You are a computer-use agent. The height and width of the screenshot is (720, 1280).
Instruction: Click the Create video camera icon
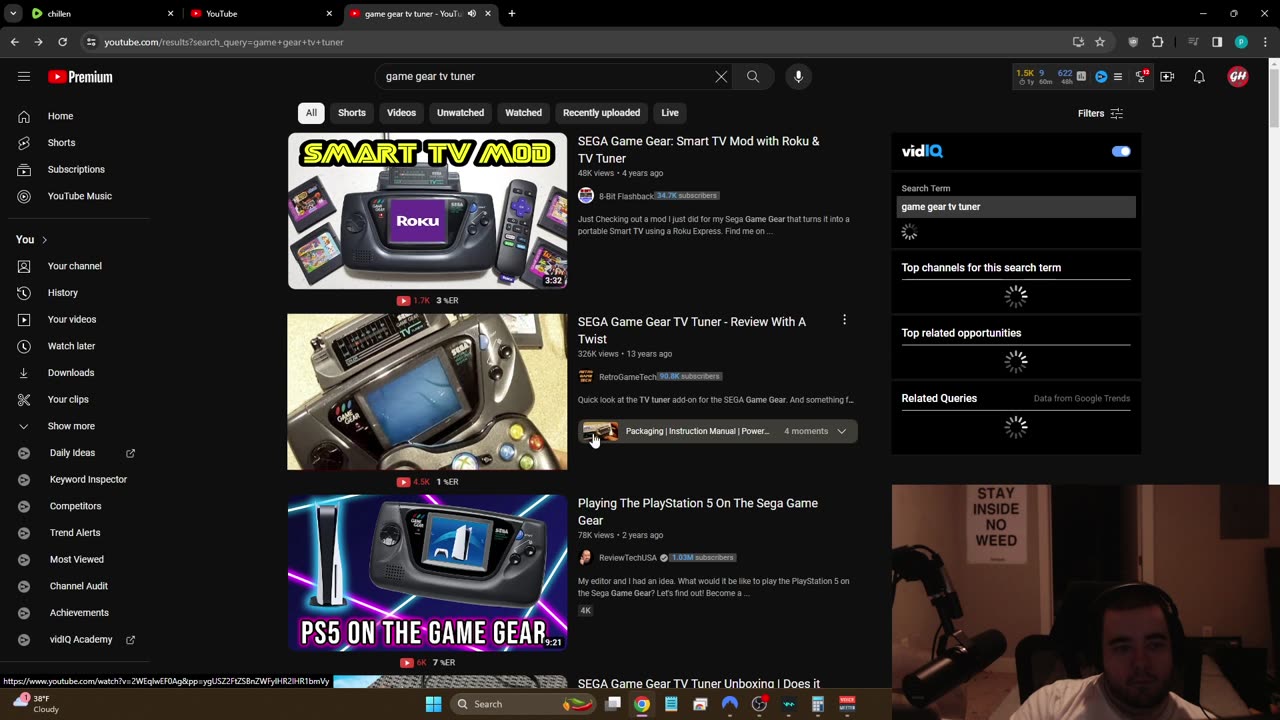pos(1167,76)
